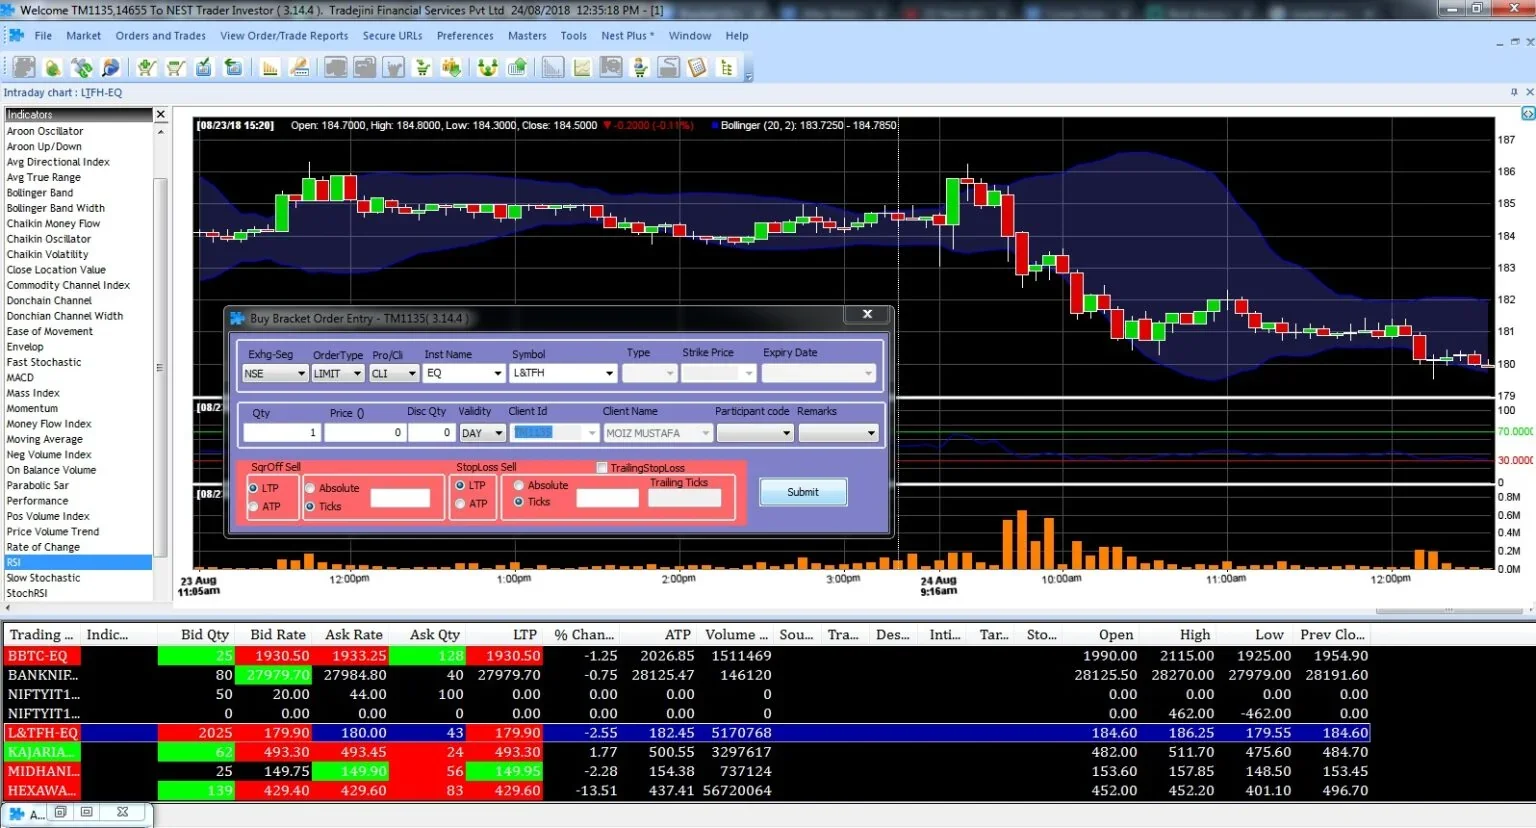Screen dimensions: 1536x828
Task: Click the NEST app icon in title bar
Action: tap(9, 9)
